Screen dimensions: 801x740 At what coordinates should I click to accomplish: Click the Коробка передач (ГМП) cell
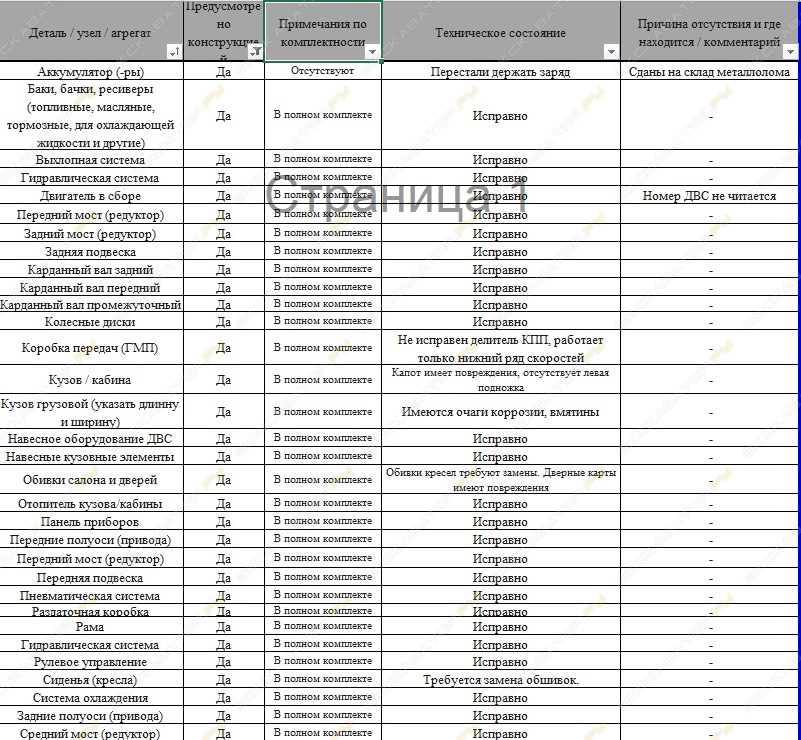click(91, 348)
